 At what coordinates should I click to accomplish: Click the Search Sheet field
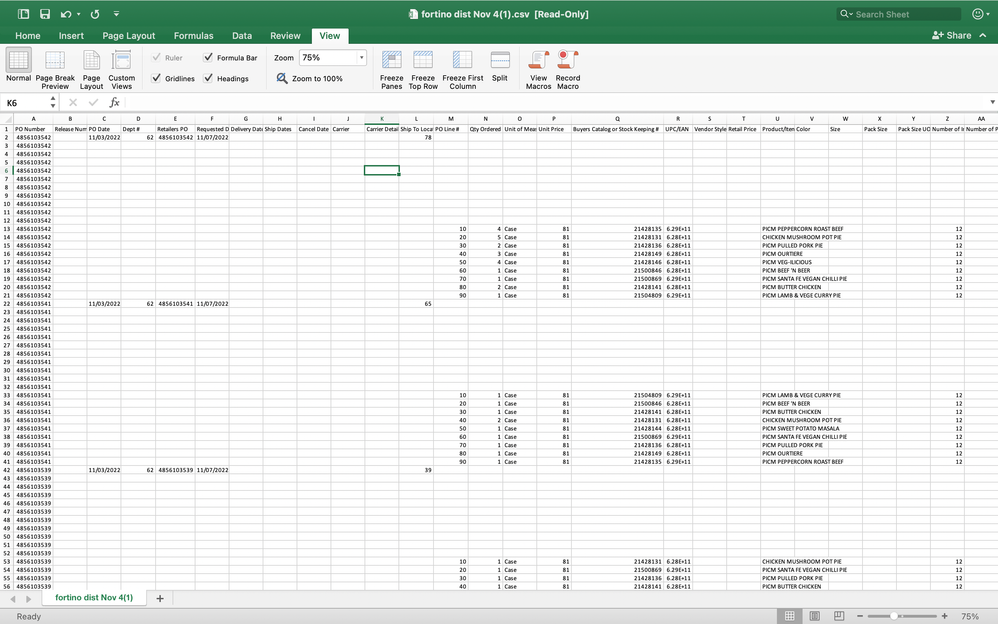click(x=899, y=14)
